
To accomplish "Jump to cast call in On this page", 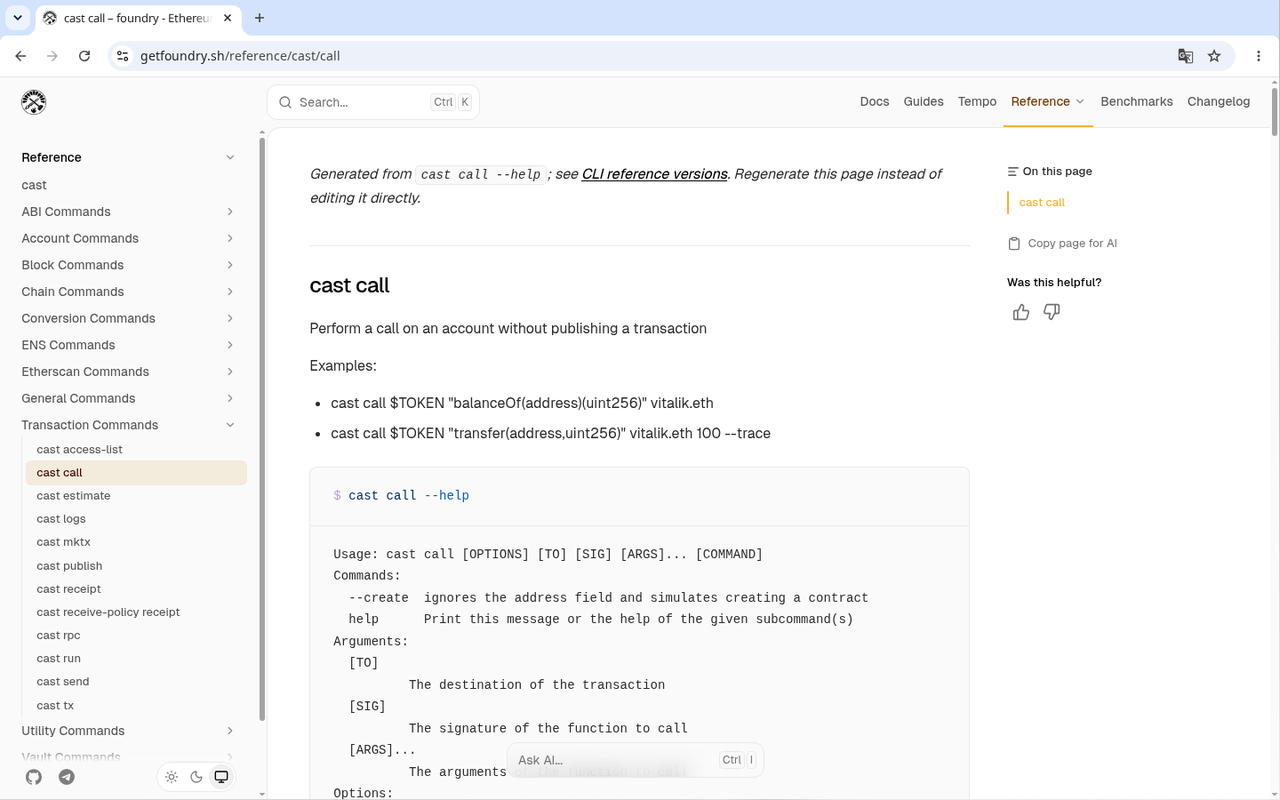I will tap(1042, 202).
